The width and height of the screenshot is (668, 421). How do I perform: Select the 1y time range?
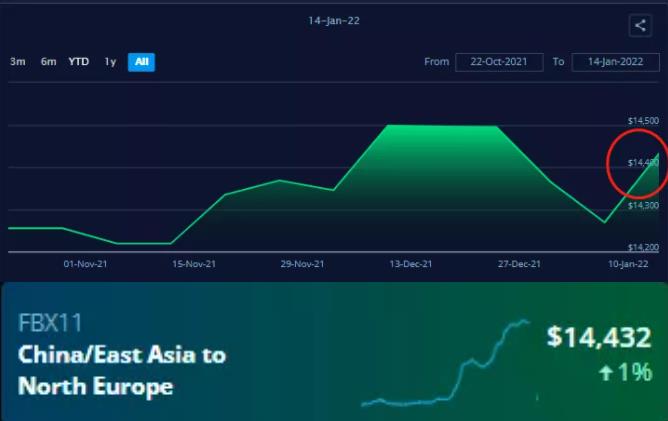(110, 62)
